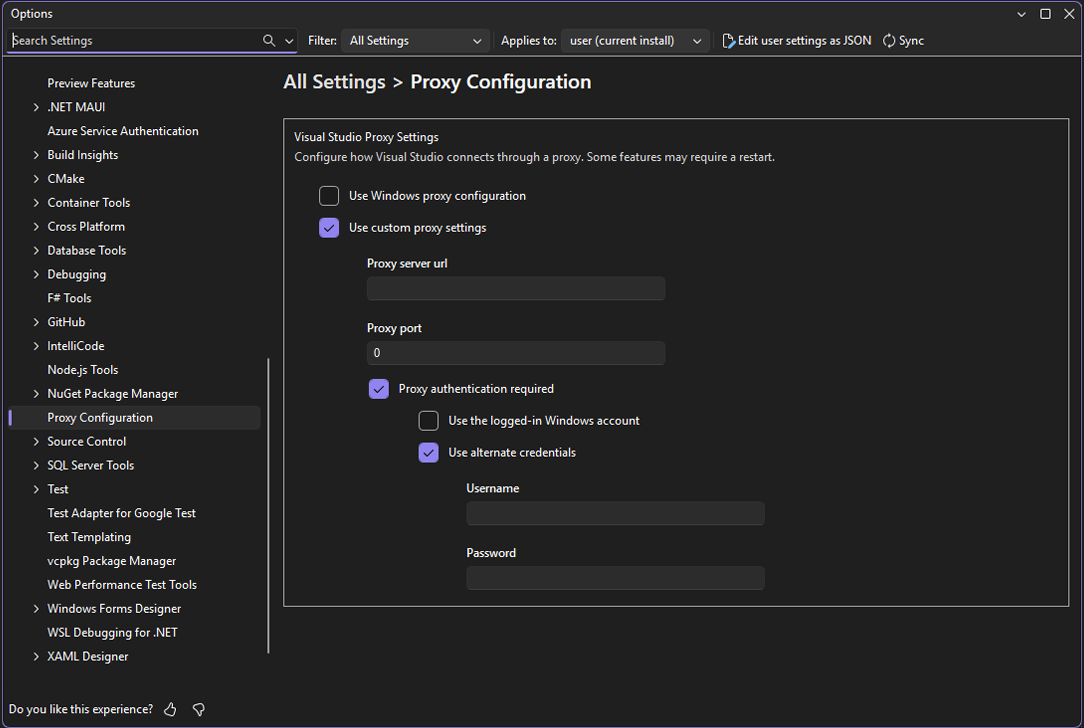Expand the Debugging tree node
The width and height of the screenshot is (1084, 728).
36,274
